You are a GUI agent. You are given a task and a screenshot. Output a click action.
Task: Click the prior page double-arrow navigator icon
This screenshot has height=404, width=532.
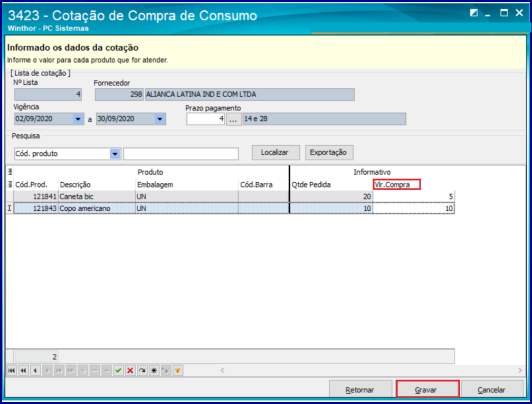click(x=23, y=370)
